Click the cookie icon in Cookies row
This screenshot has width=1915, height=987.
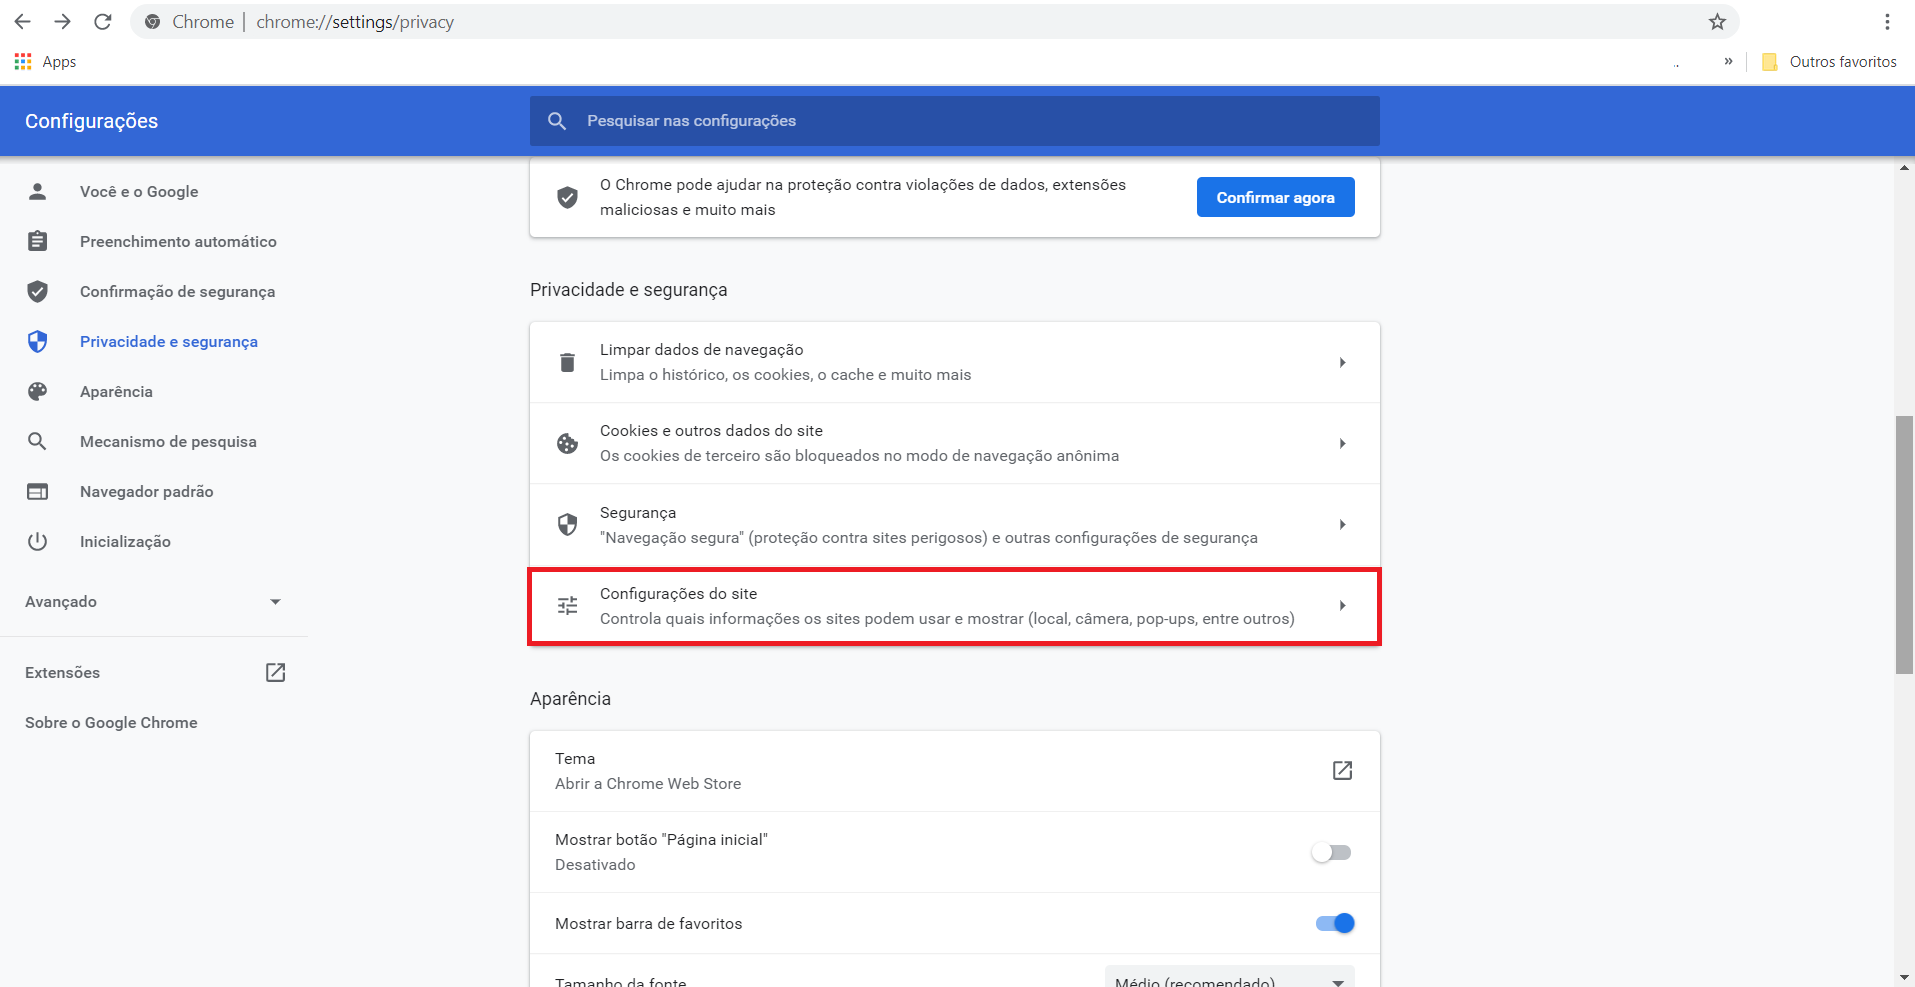567,444
